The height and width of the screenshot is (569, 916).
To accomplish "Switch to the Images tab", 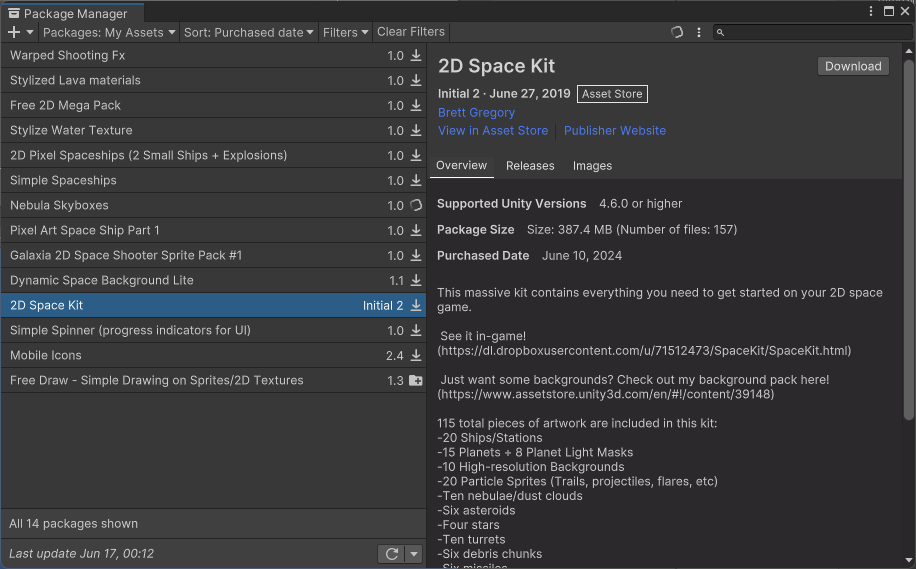I will [x=592, y=166].
